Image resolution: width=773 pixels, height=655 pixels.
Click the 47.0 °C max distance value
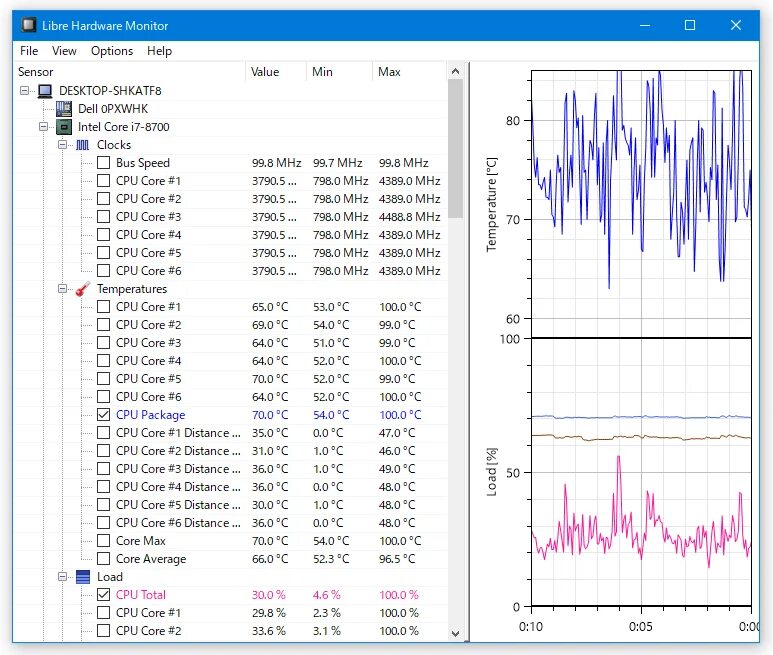[397, 433]
